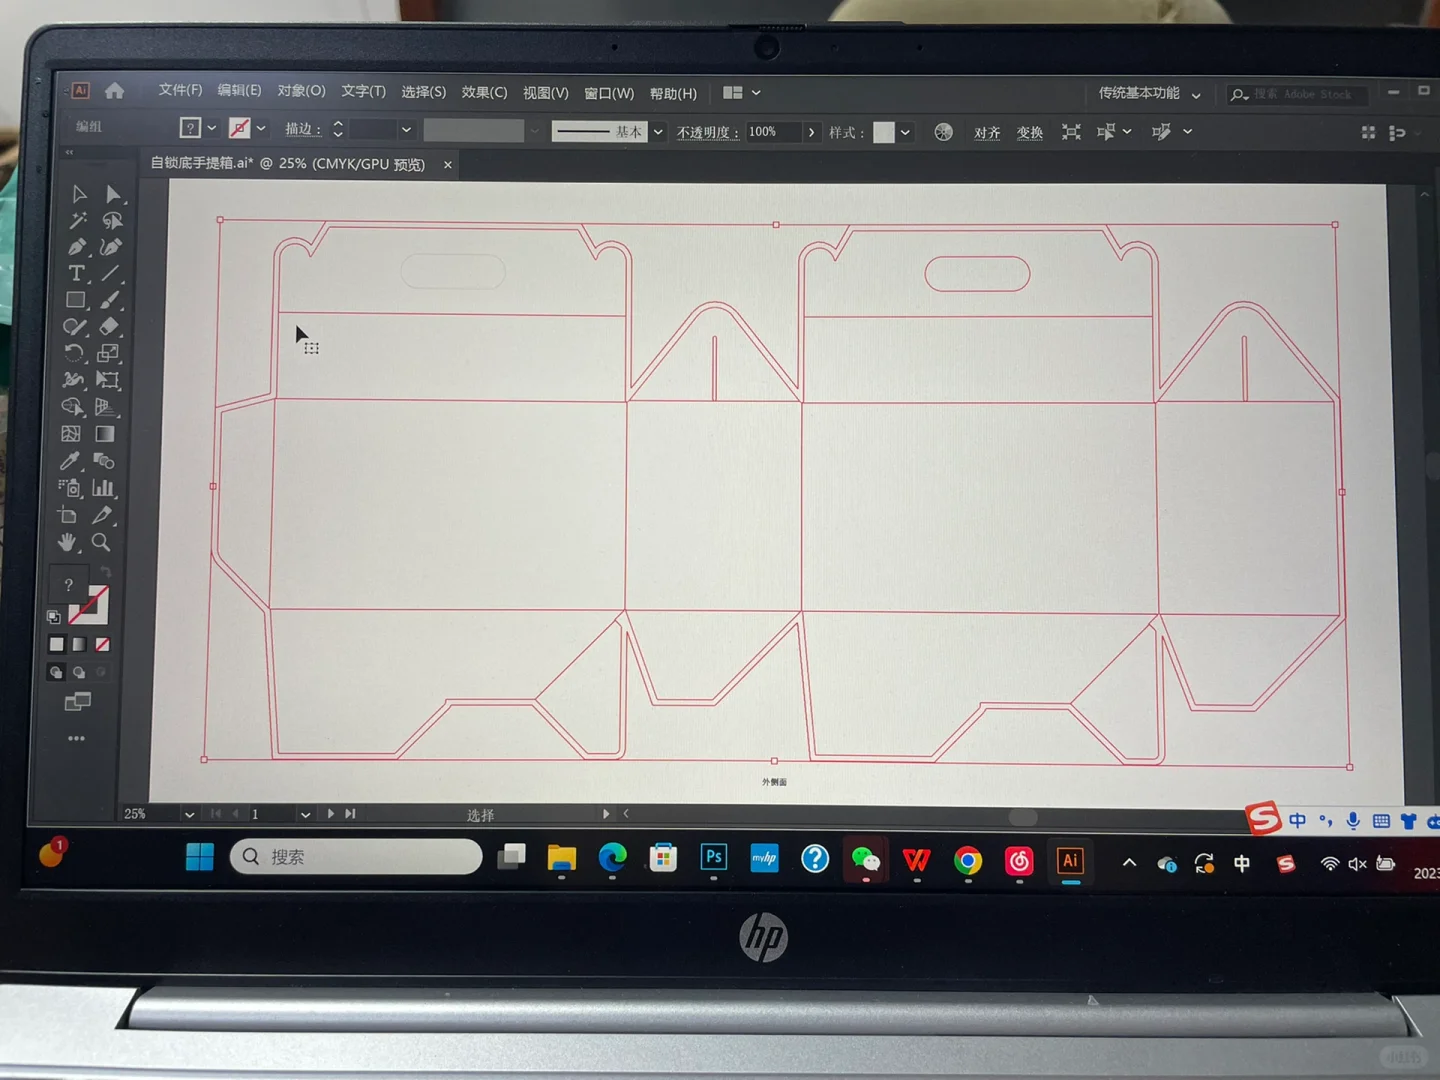The image size is (1440, 1080).
Task: Select the Rectangle tool
Action: [75, 300]
